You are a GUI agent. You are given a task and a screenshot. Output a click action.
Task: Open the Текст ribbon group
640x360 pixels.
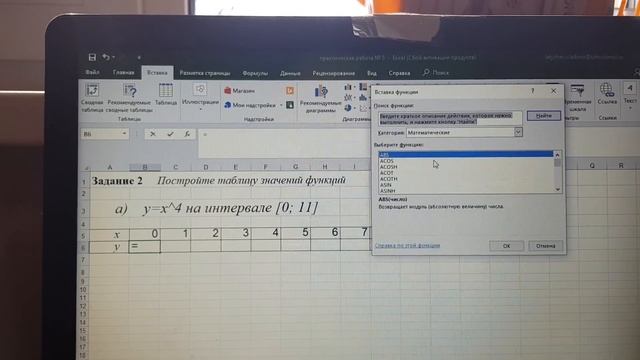630,96
